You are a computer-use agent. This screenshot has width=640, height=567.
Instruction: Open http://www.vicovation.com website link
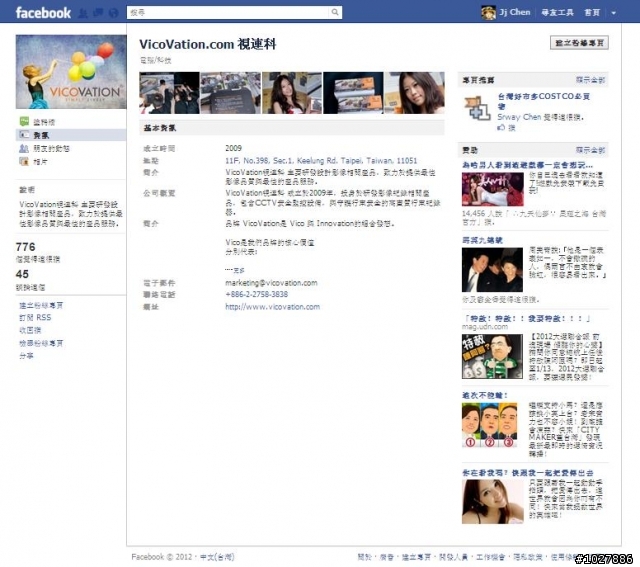click(272, 307)
